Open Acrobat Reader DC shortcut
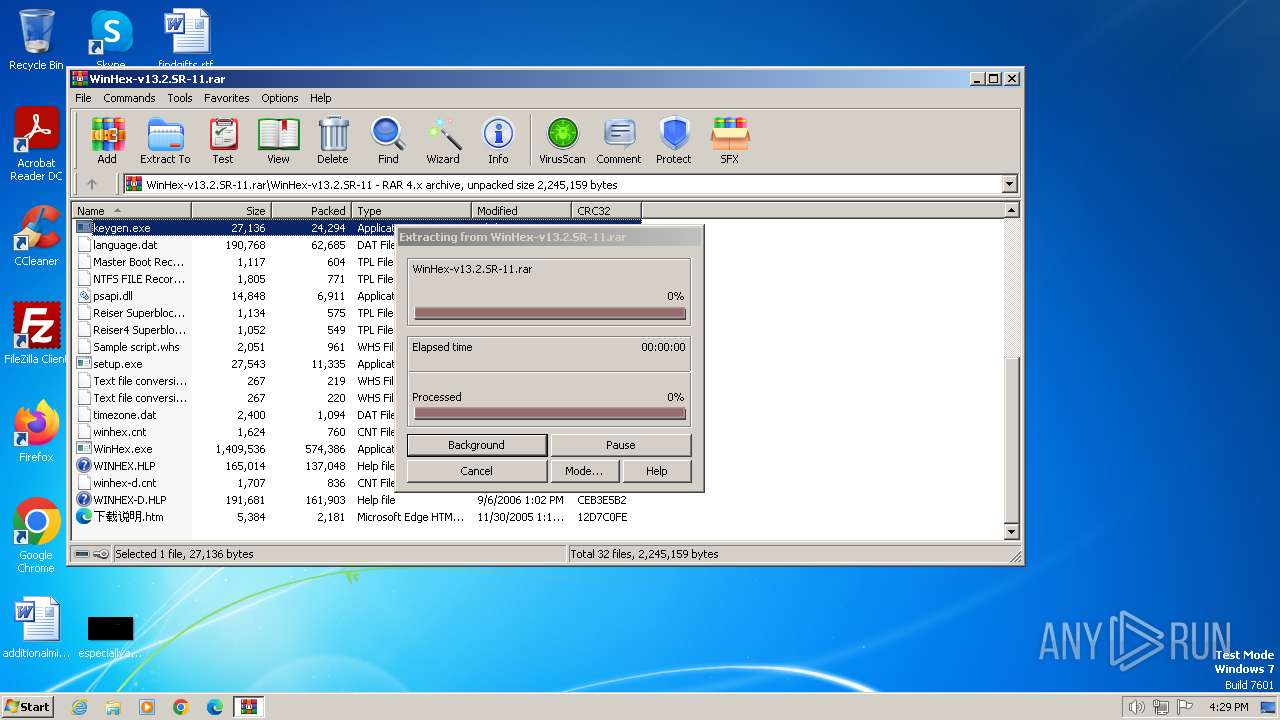This screenshot has width=1280, height=720. [36, 145]
